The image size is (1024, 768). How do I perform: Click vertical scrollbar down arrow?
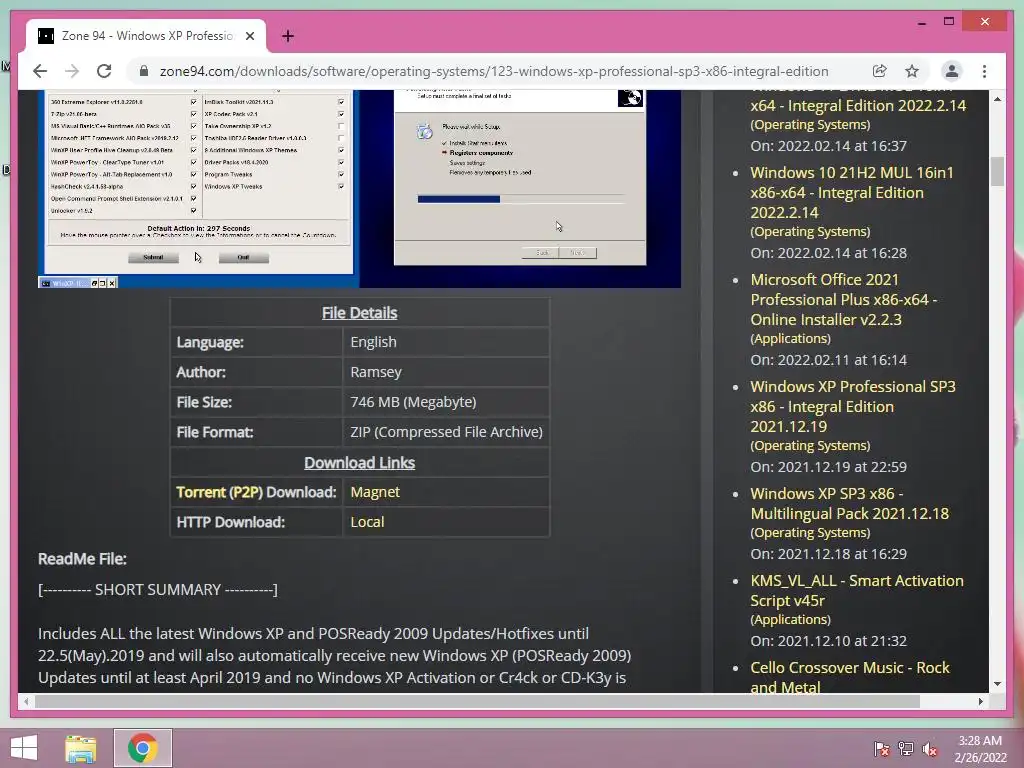997,684
